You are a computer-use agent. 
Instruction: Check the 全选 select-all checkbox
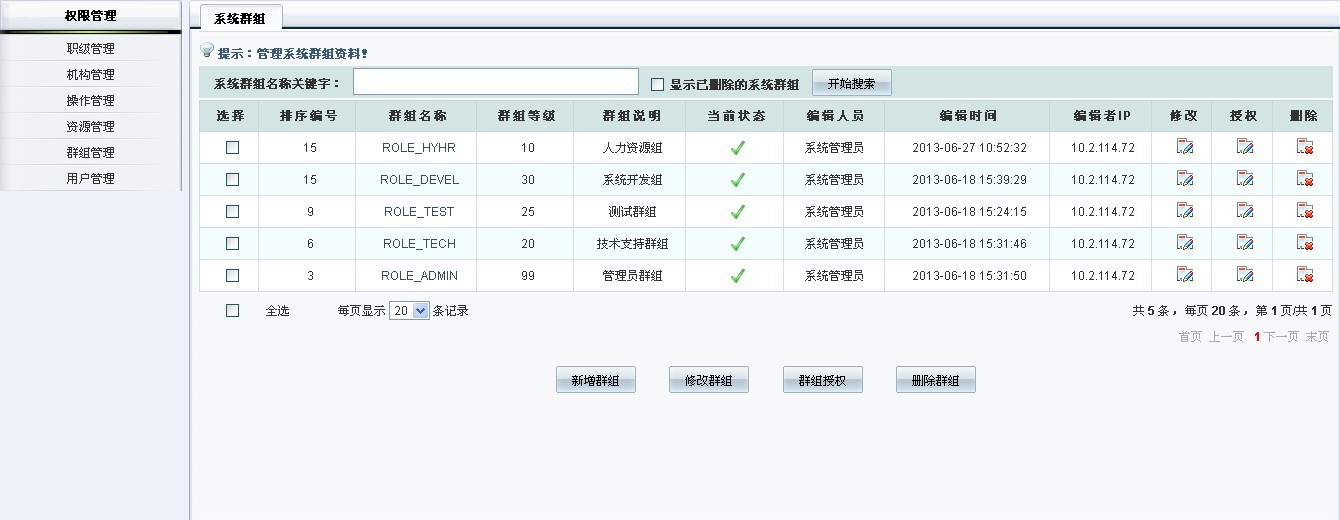232,311
